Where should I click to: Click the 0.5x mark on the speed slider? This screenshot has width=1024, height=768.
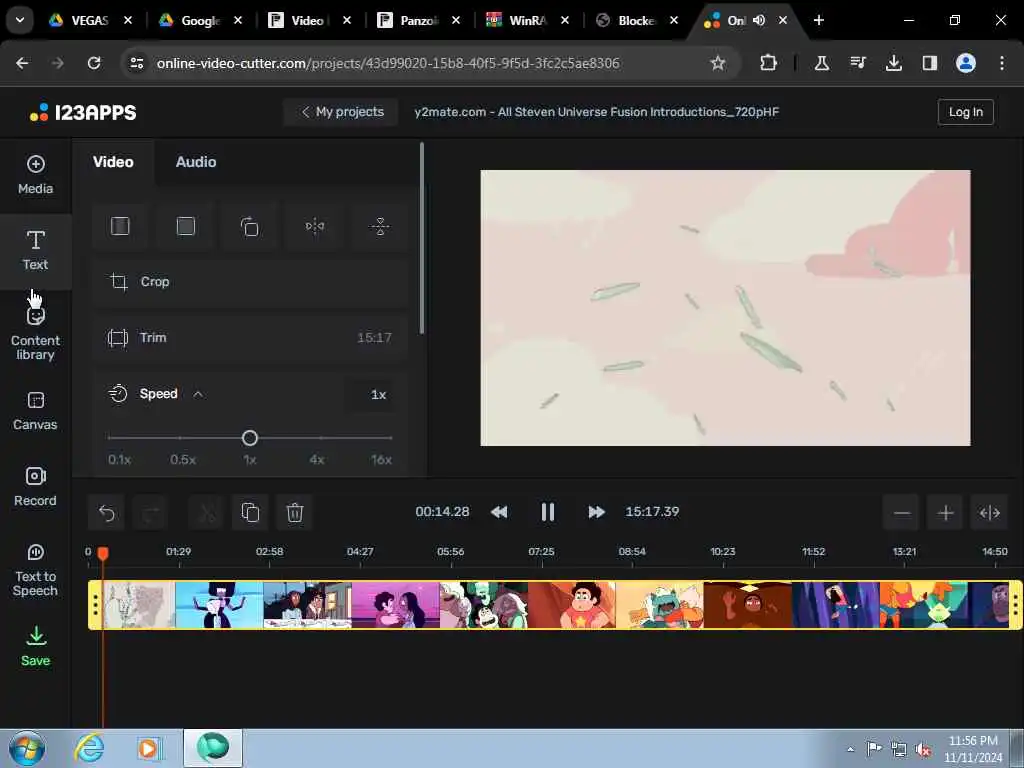point(183,459)
